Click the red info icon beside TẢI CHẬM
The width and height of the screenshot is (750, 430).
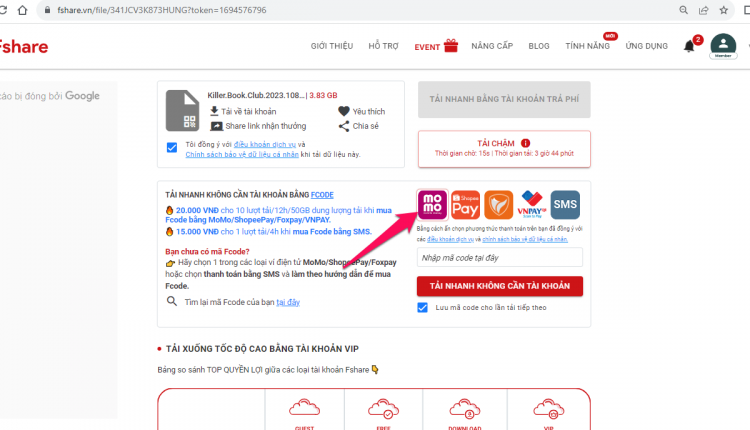click(525, 143)
